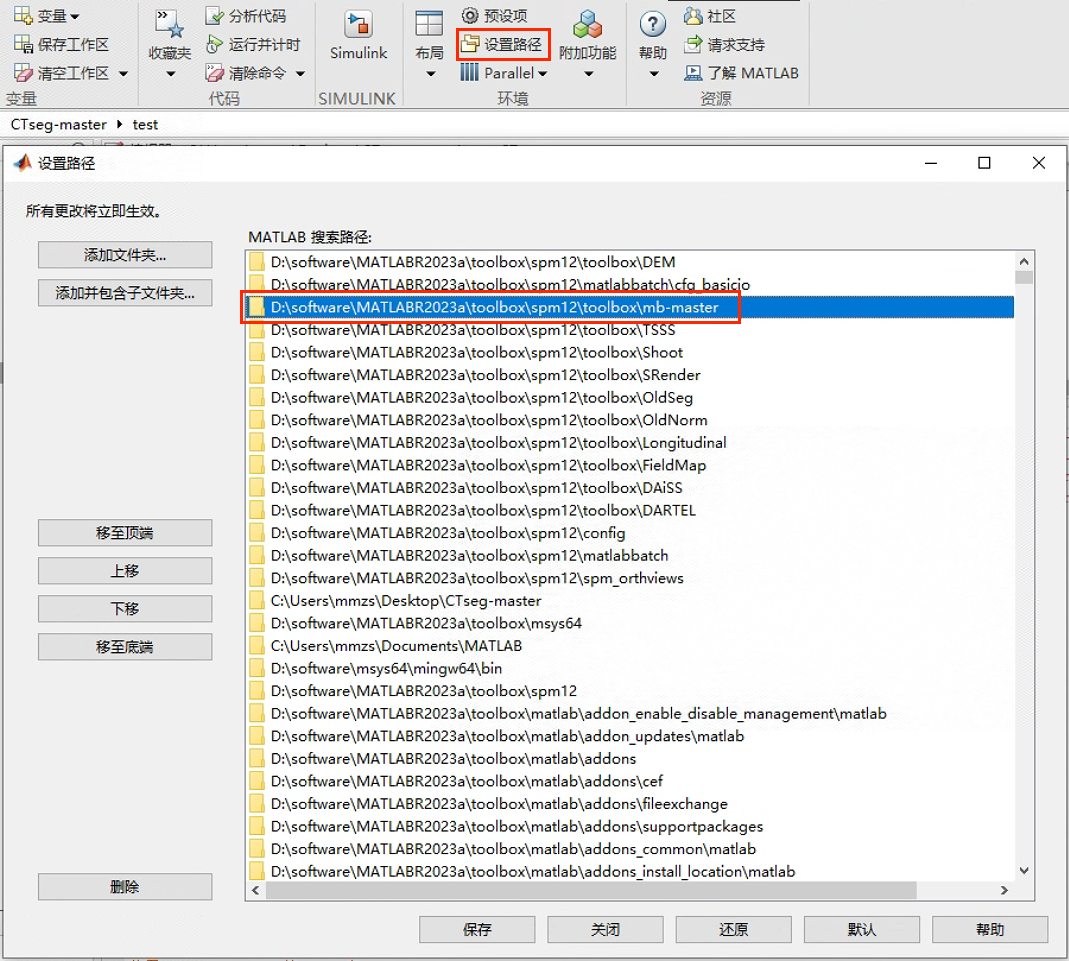Expand the 收藏夹 dropdown arrow

click(170, 74)
